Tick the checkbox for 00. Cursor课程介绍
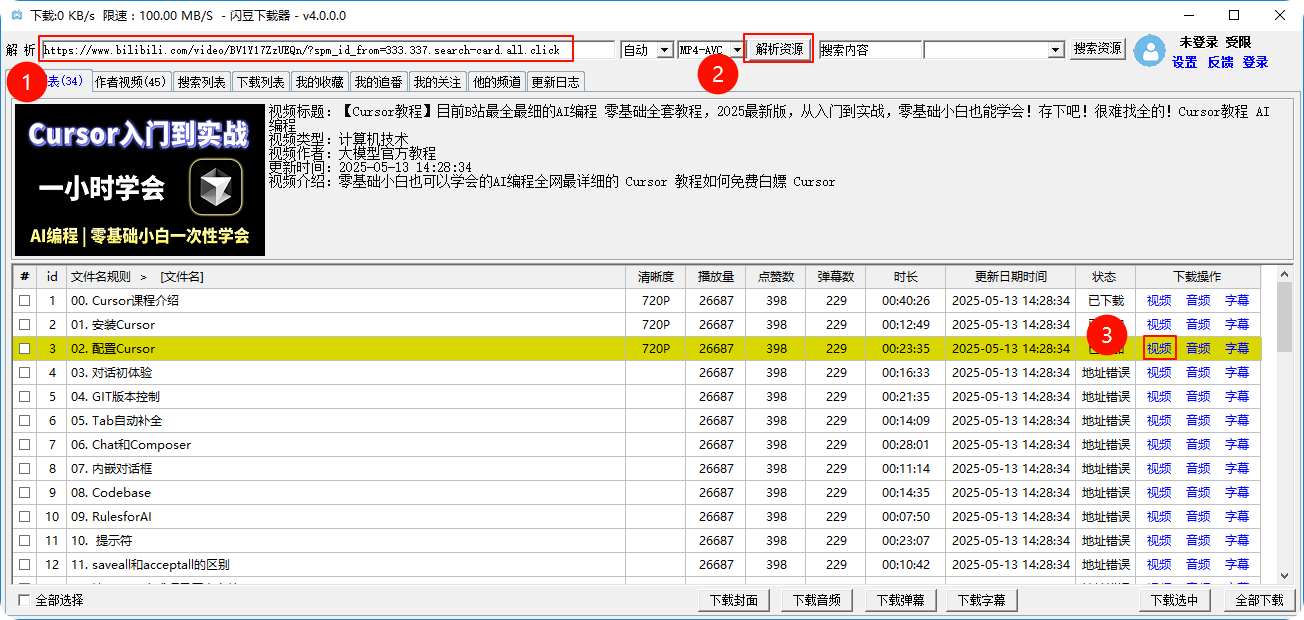1304x620 pixels. click(x=24, y=301)
